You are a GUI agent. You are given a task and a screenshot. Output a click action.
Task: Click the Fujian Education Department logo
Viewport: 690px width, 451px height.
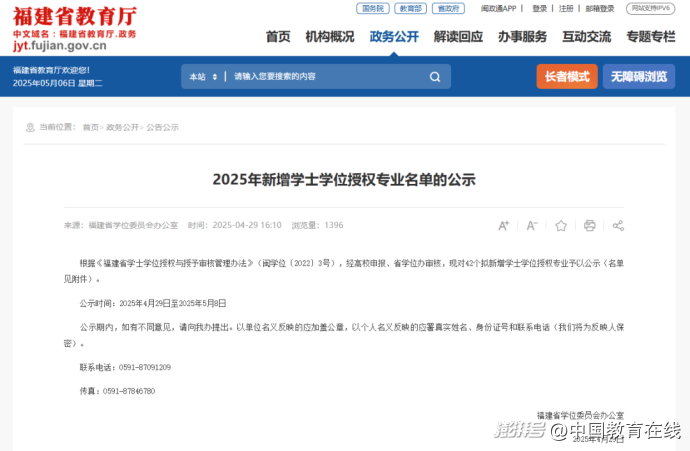tap(75, 28)
